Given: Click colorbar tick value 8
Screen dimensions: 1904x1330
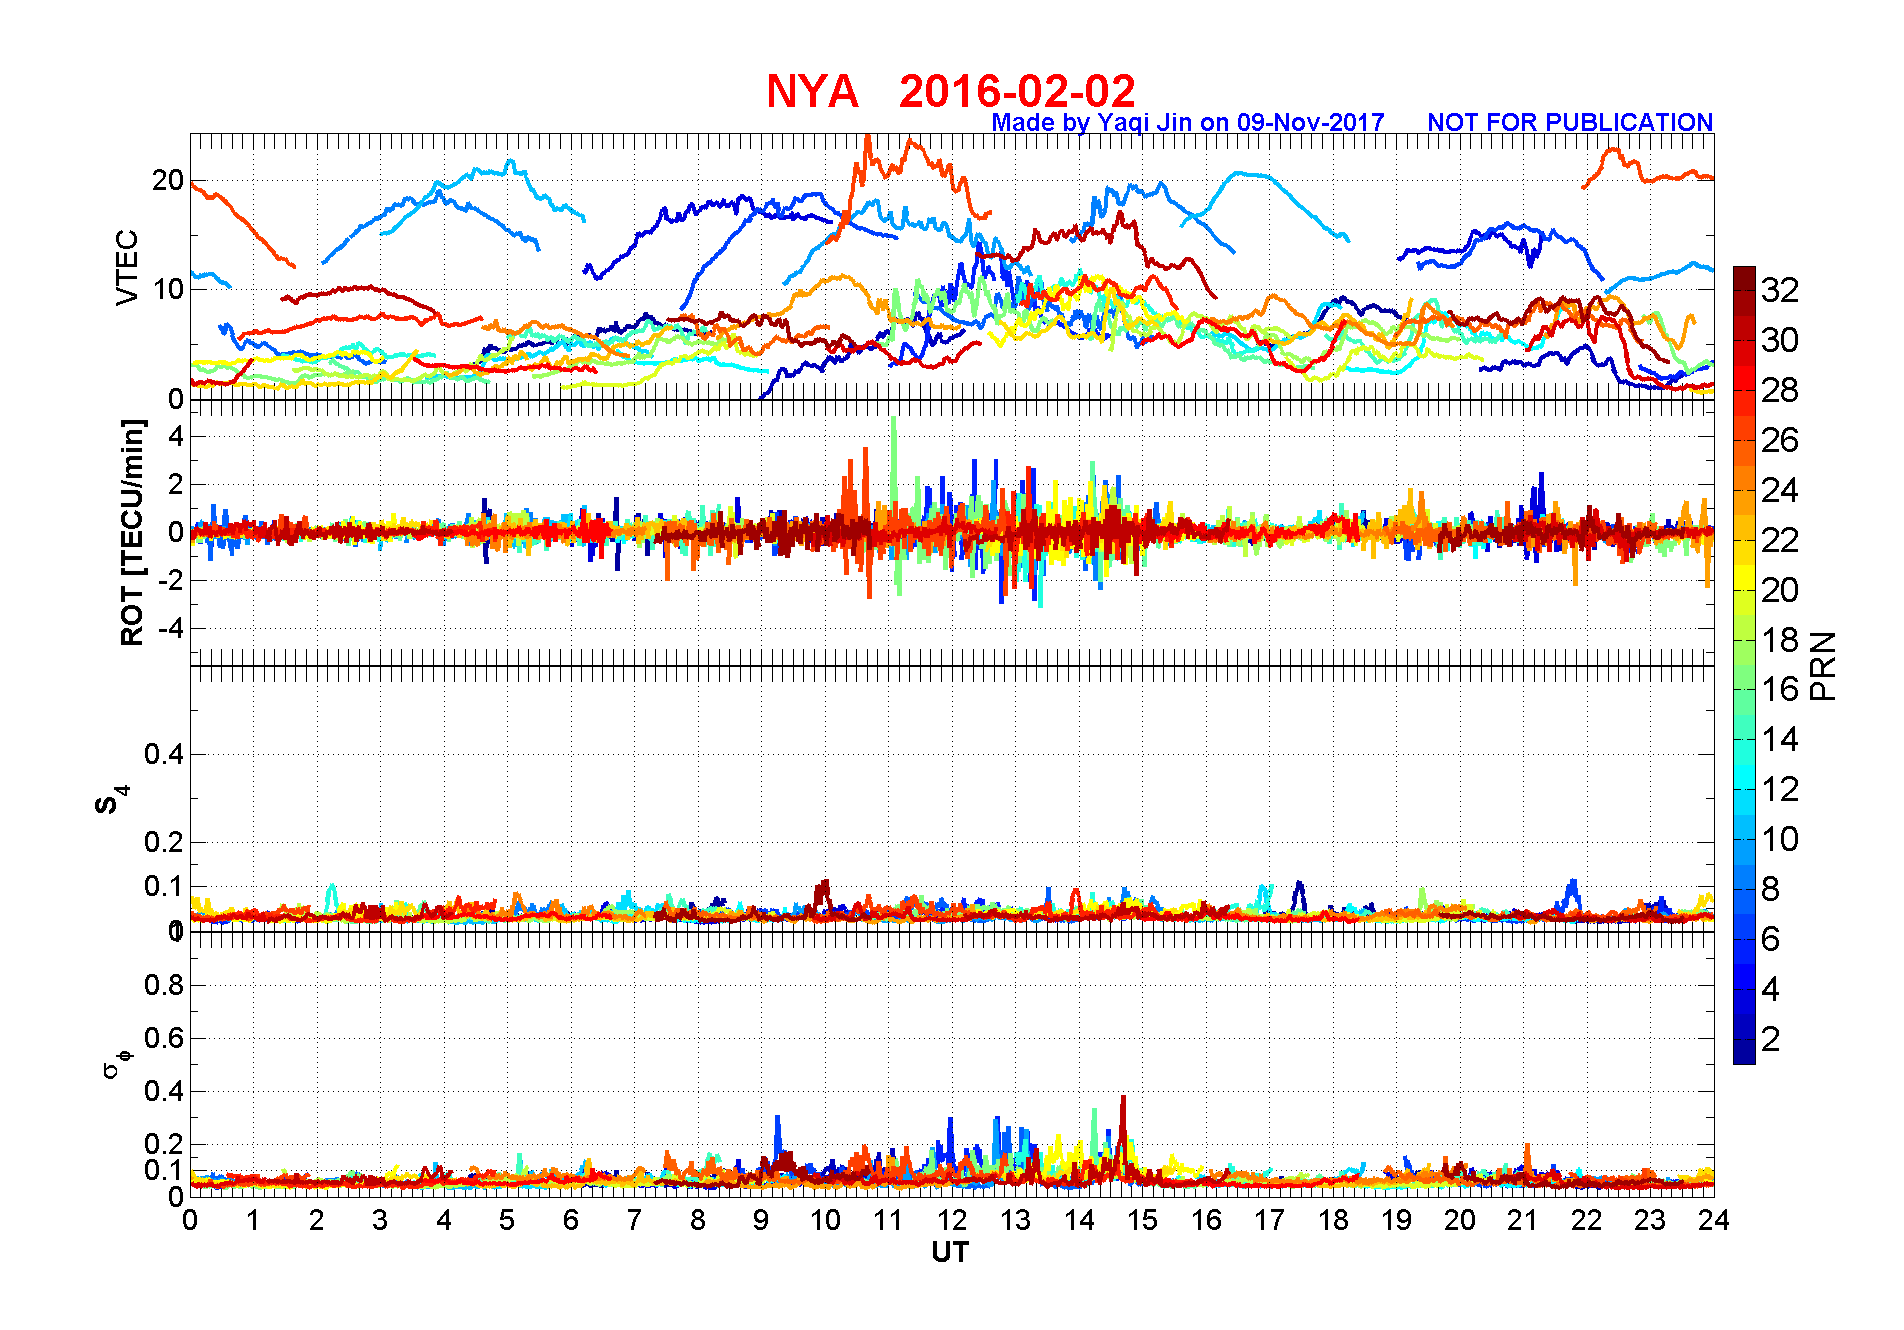Looking at the screenshot, I should click(x=1771, y=889).
